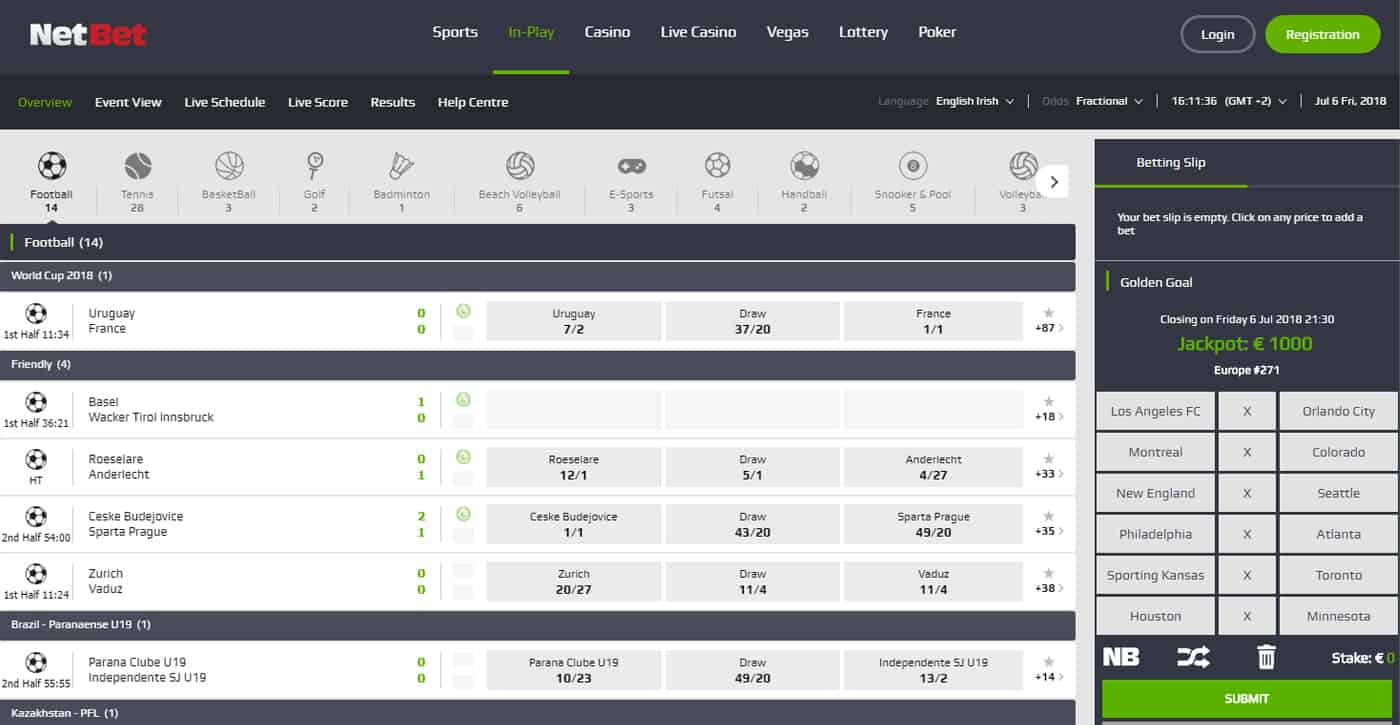1400x725 pixels.
Task: Expand +33 markets for Roeselare match
Action: pyautogui.click(x=1050, y=473)
